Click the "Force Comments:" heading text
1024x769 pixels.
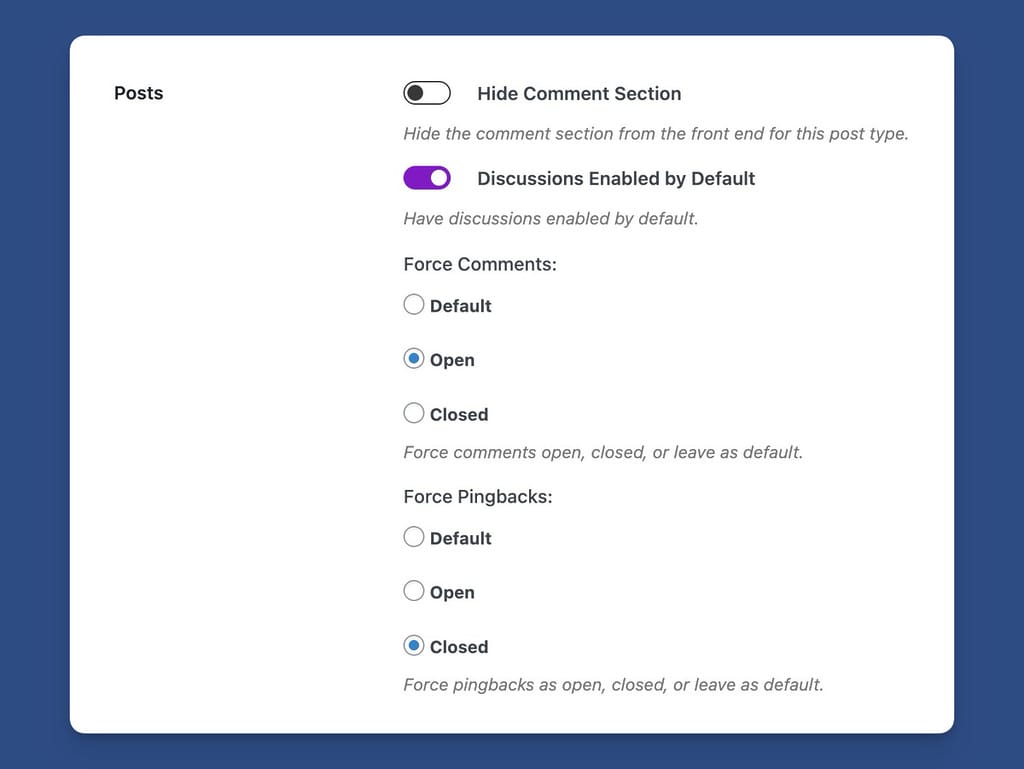(x=480, y=264)
